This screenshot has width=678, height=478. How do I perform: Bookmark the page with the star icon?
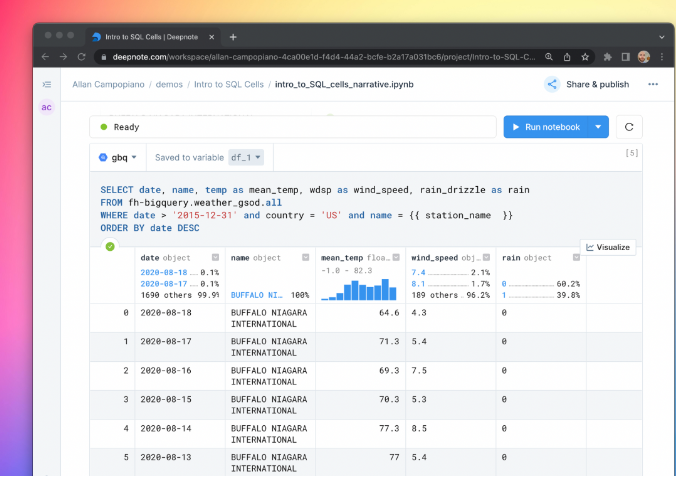pyautogui.click(x=585, y=57)
